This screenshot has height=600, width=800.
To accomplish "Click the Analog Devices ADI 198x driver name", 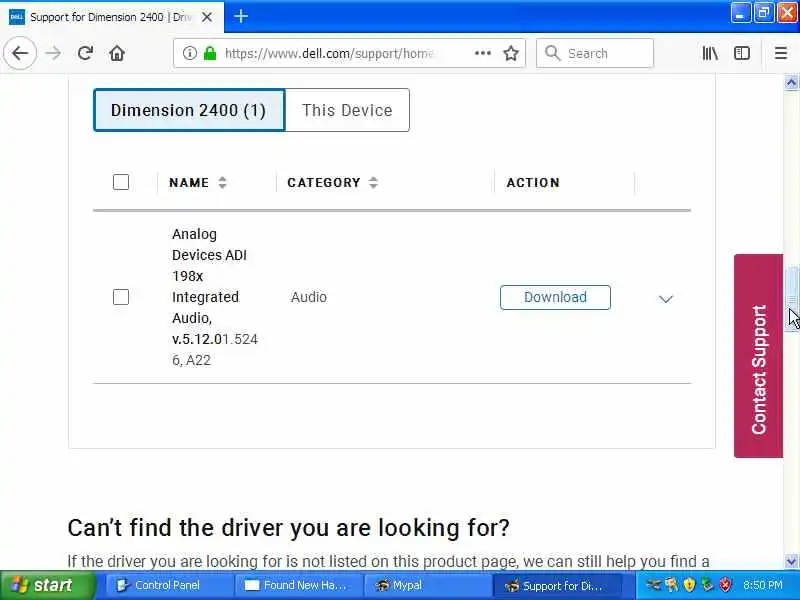I will point(215,297).
